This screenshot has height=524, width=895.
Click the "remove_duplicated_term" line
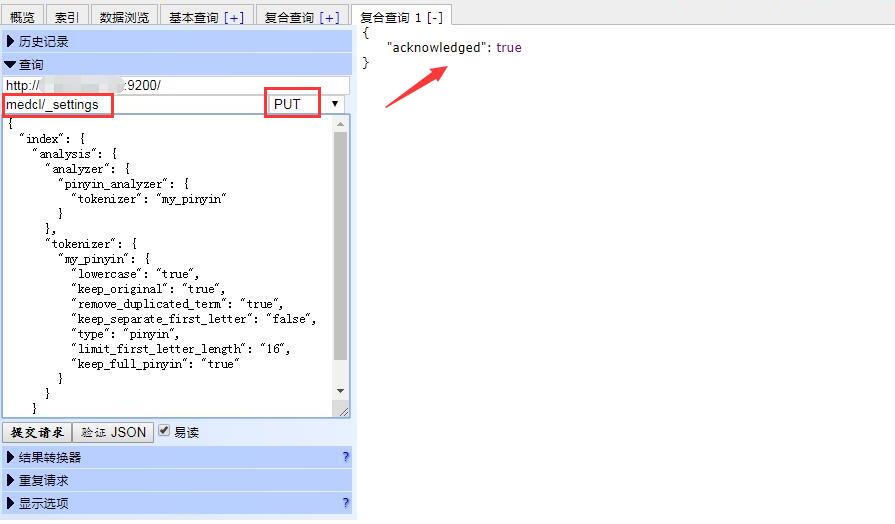(x=177, y=304)
